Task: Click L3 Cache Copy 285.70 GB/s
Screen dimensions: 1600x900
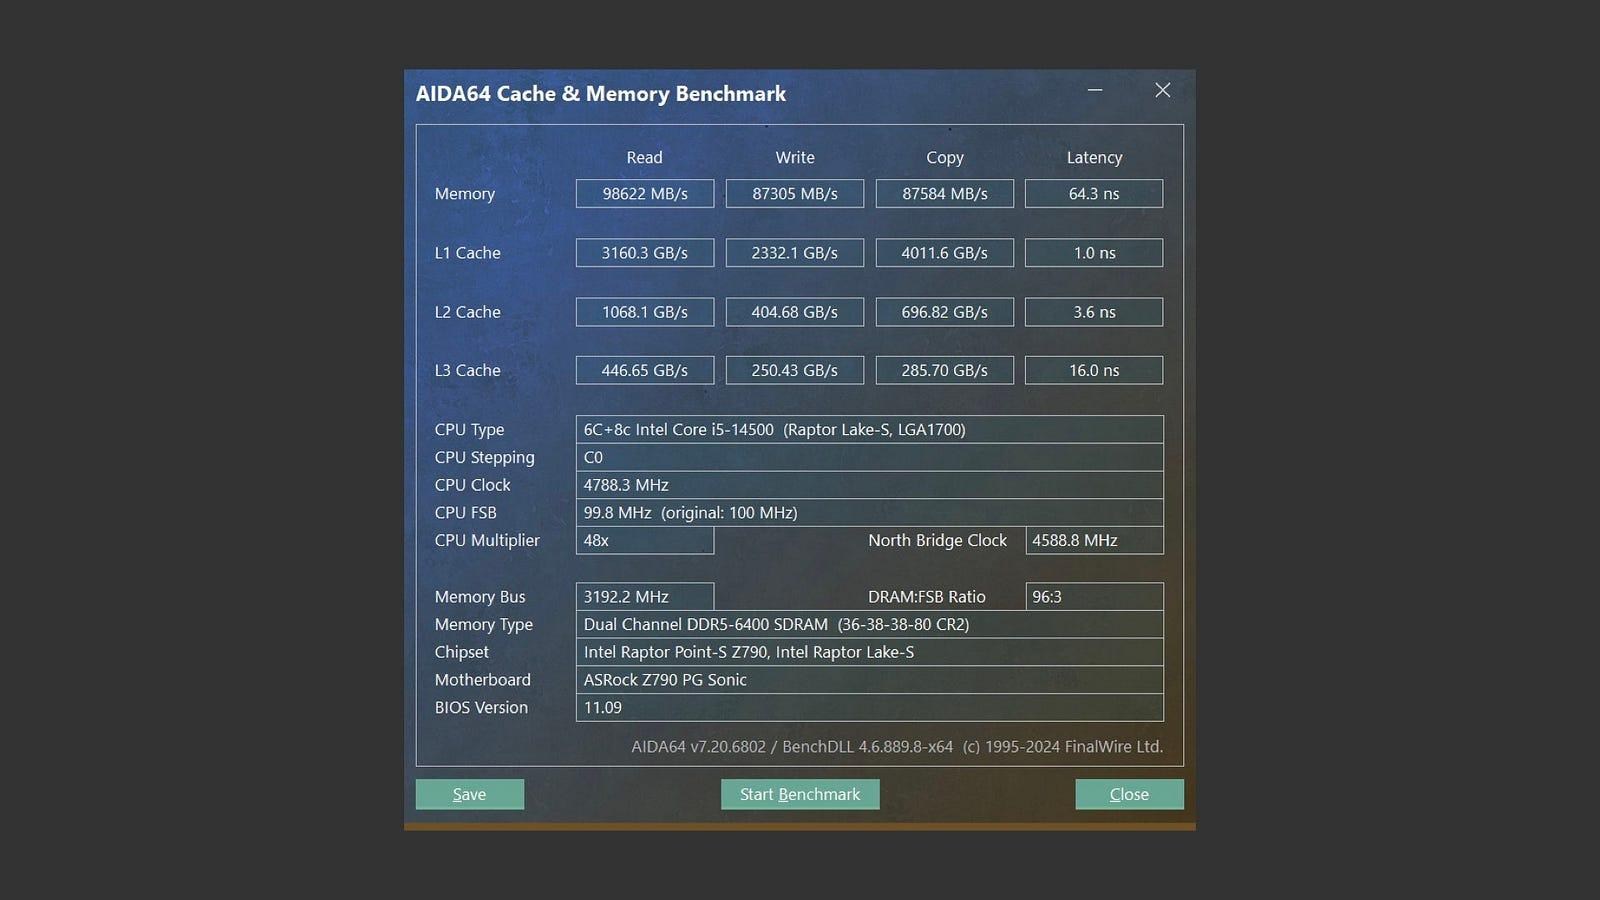Action: pos(945,370)
